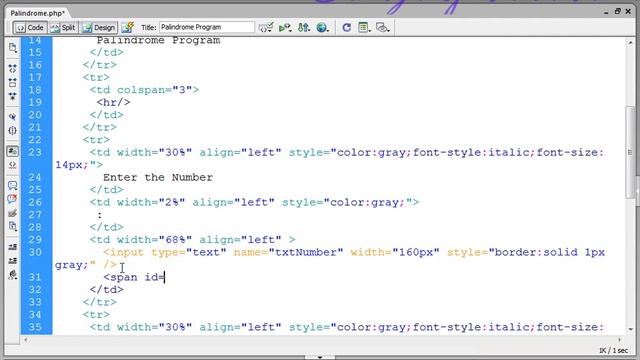The image size is (640, 360).
Task: Refresh Design view
Action: point(347,27)
